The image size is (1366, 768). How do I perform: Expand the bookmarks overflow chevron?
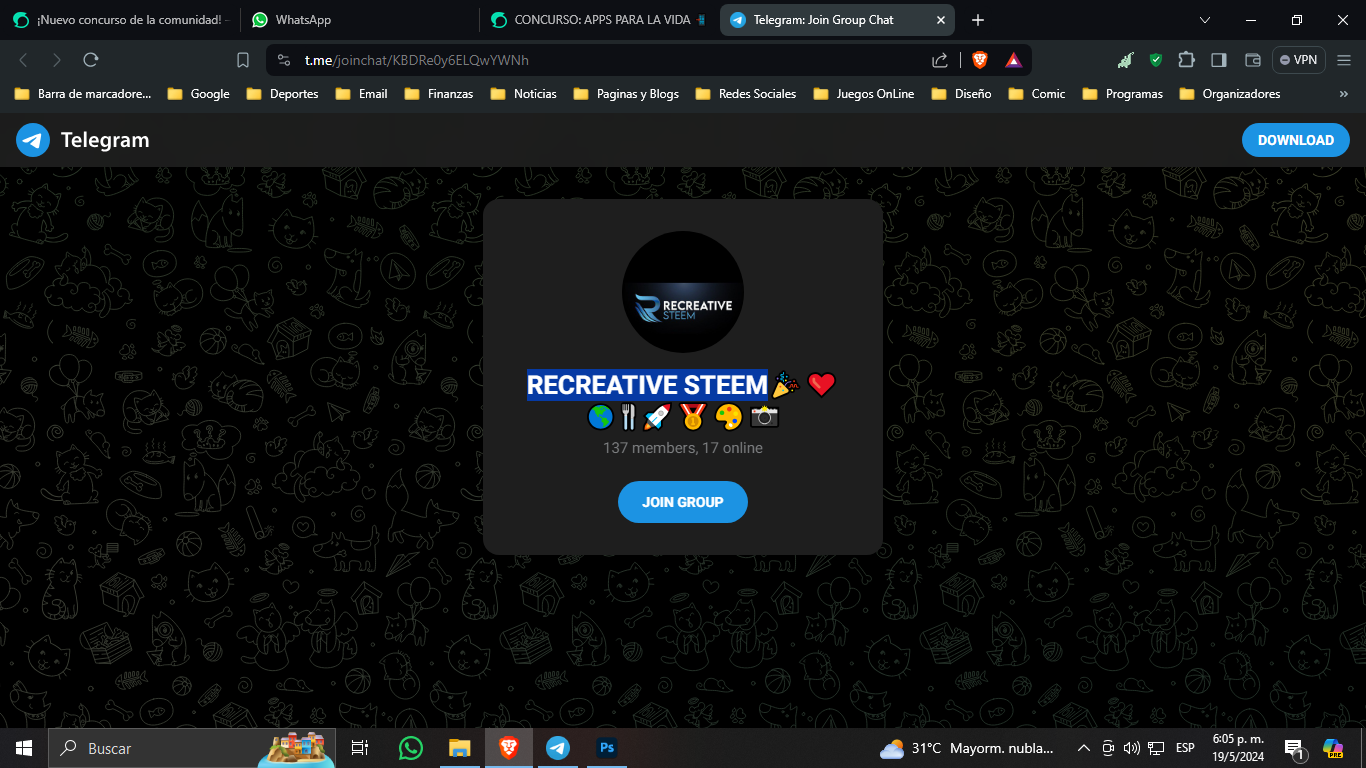coord(1343,94)
